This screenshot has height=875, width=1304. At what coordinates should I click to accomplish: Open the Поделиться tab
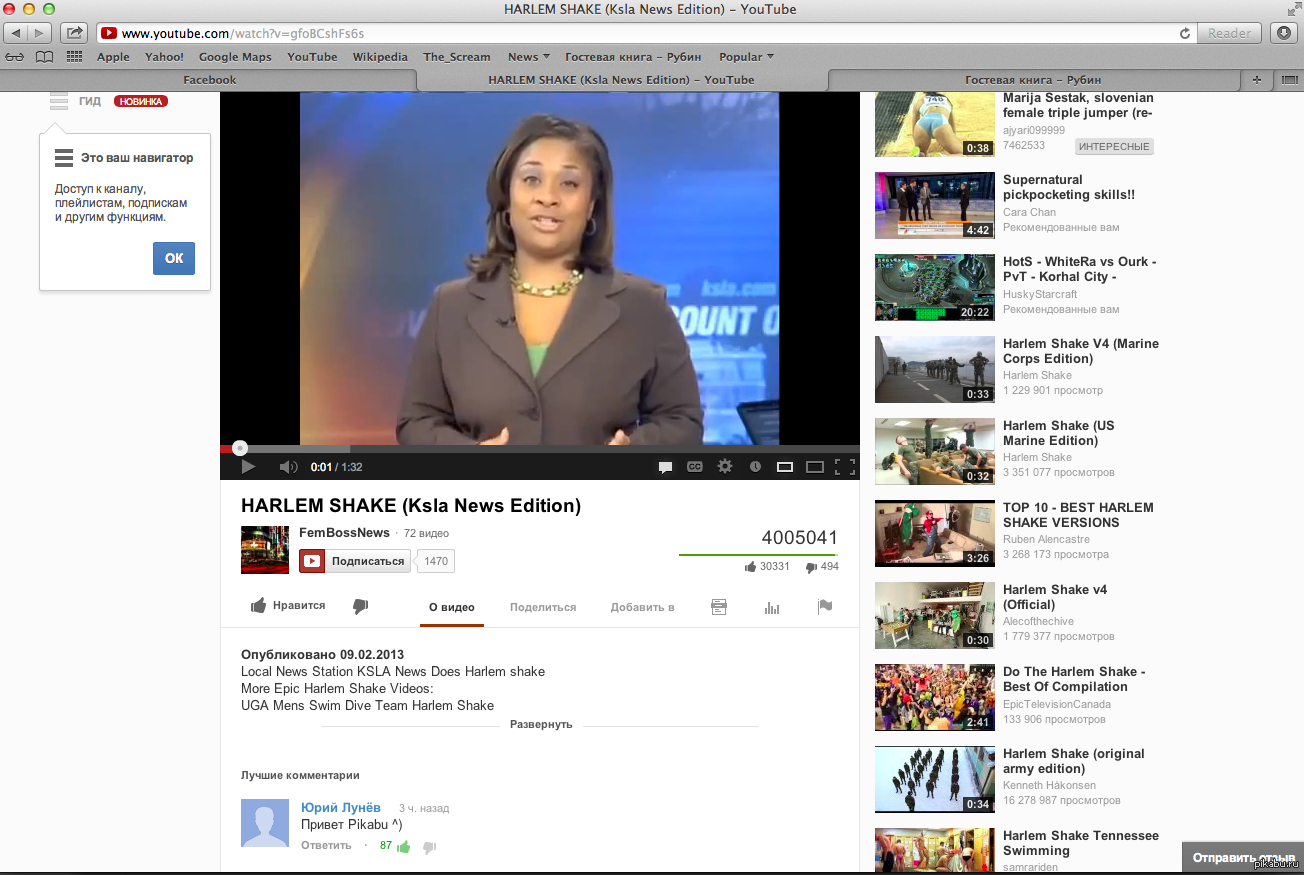click(x=543, y=607)
